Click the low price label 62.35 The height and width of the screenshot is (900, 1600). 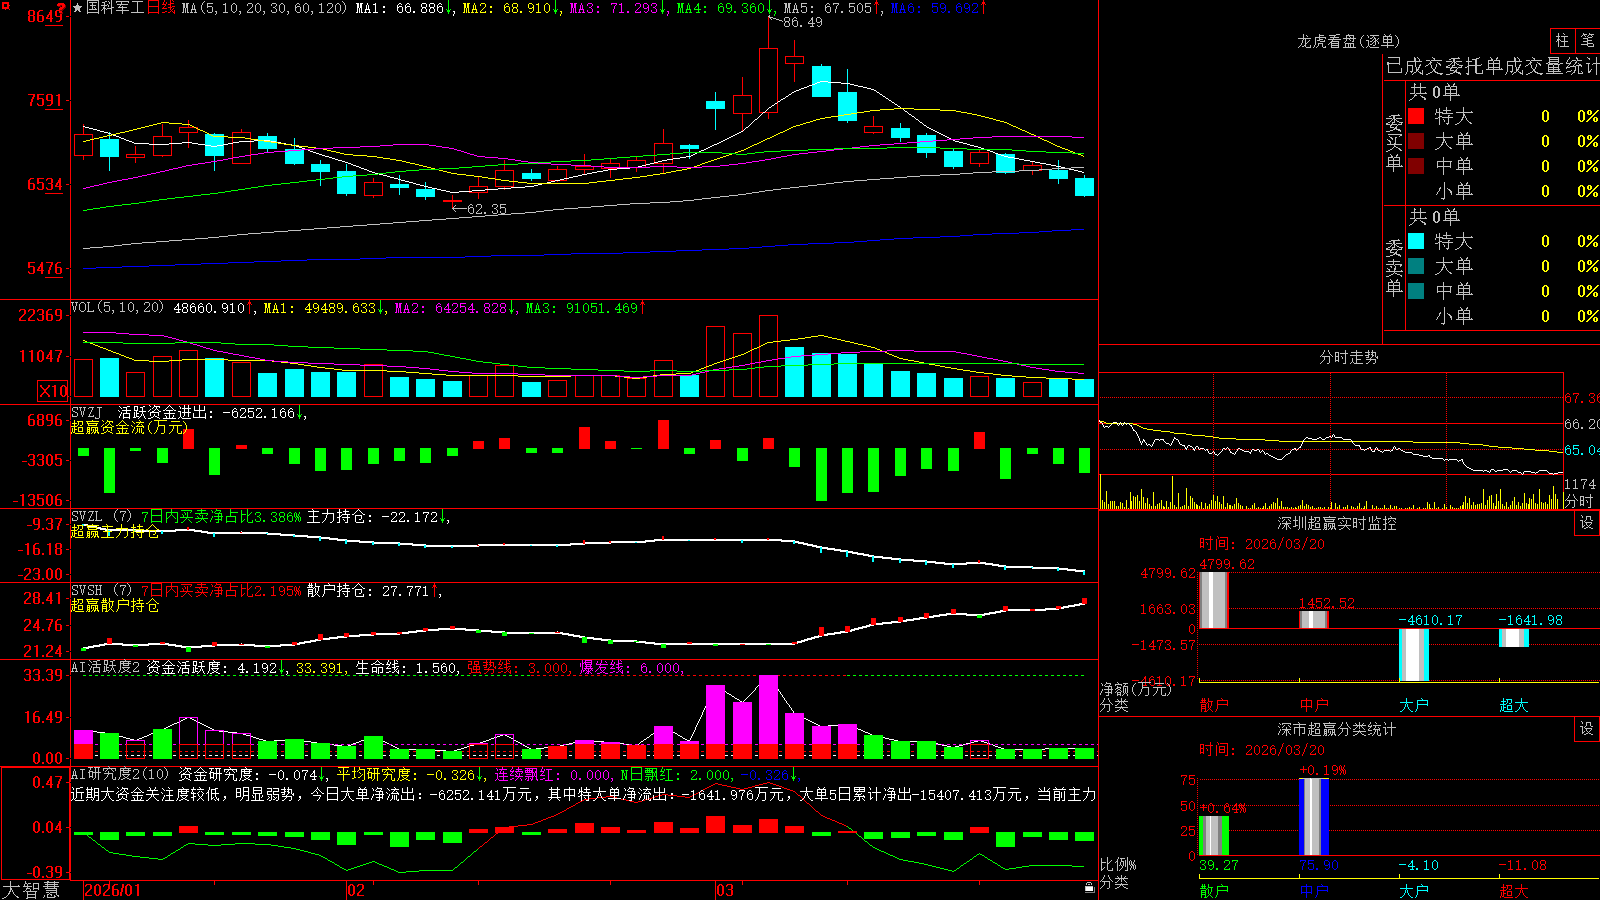coord(487,210)
